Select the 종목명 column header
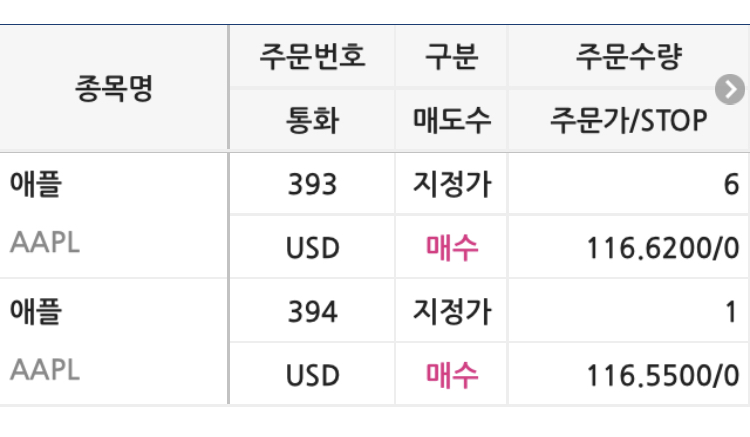The width and height of the screenshot is (750, 437). [x=113, y=90]
